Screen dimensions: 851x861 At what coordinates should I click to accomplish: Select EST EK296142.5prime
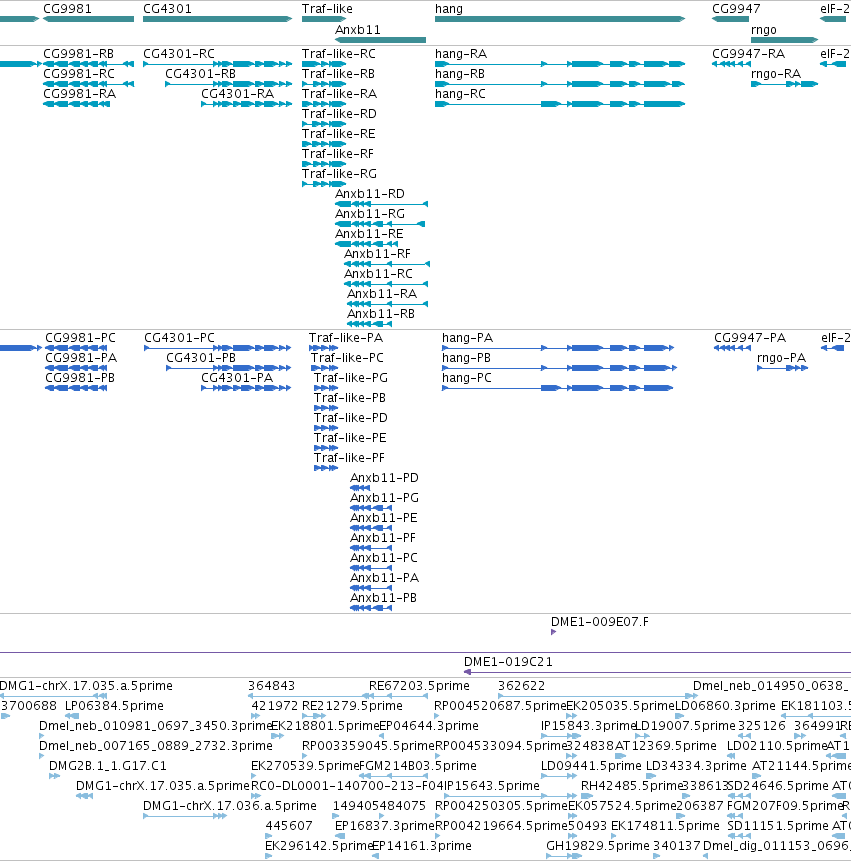[x=268, y=856]
